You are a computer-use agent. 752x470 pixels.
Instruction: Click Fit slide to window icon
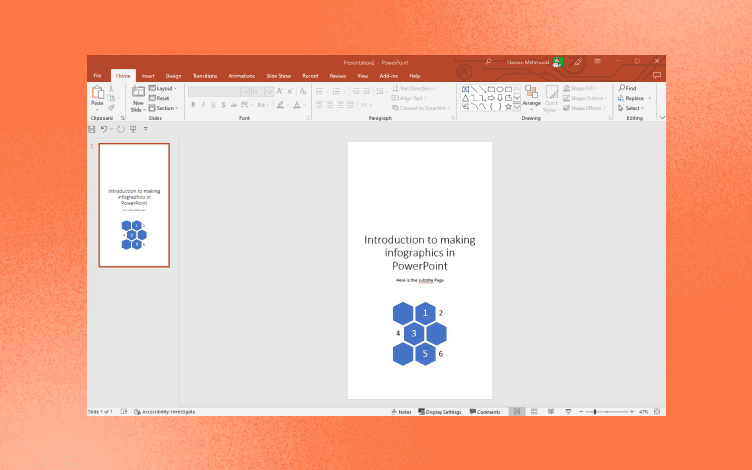coord(657,411)
